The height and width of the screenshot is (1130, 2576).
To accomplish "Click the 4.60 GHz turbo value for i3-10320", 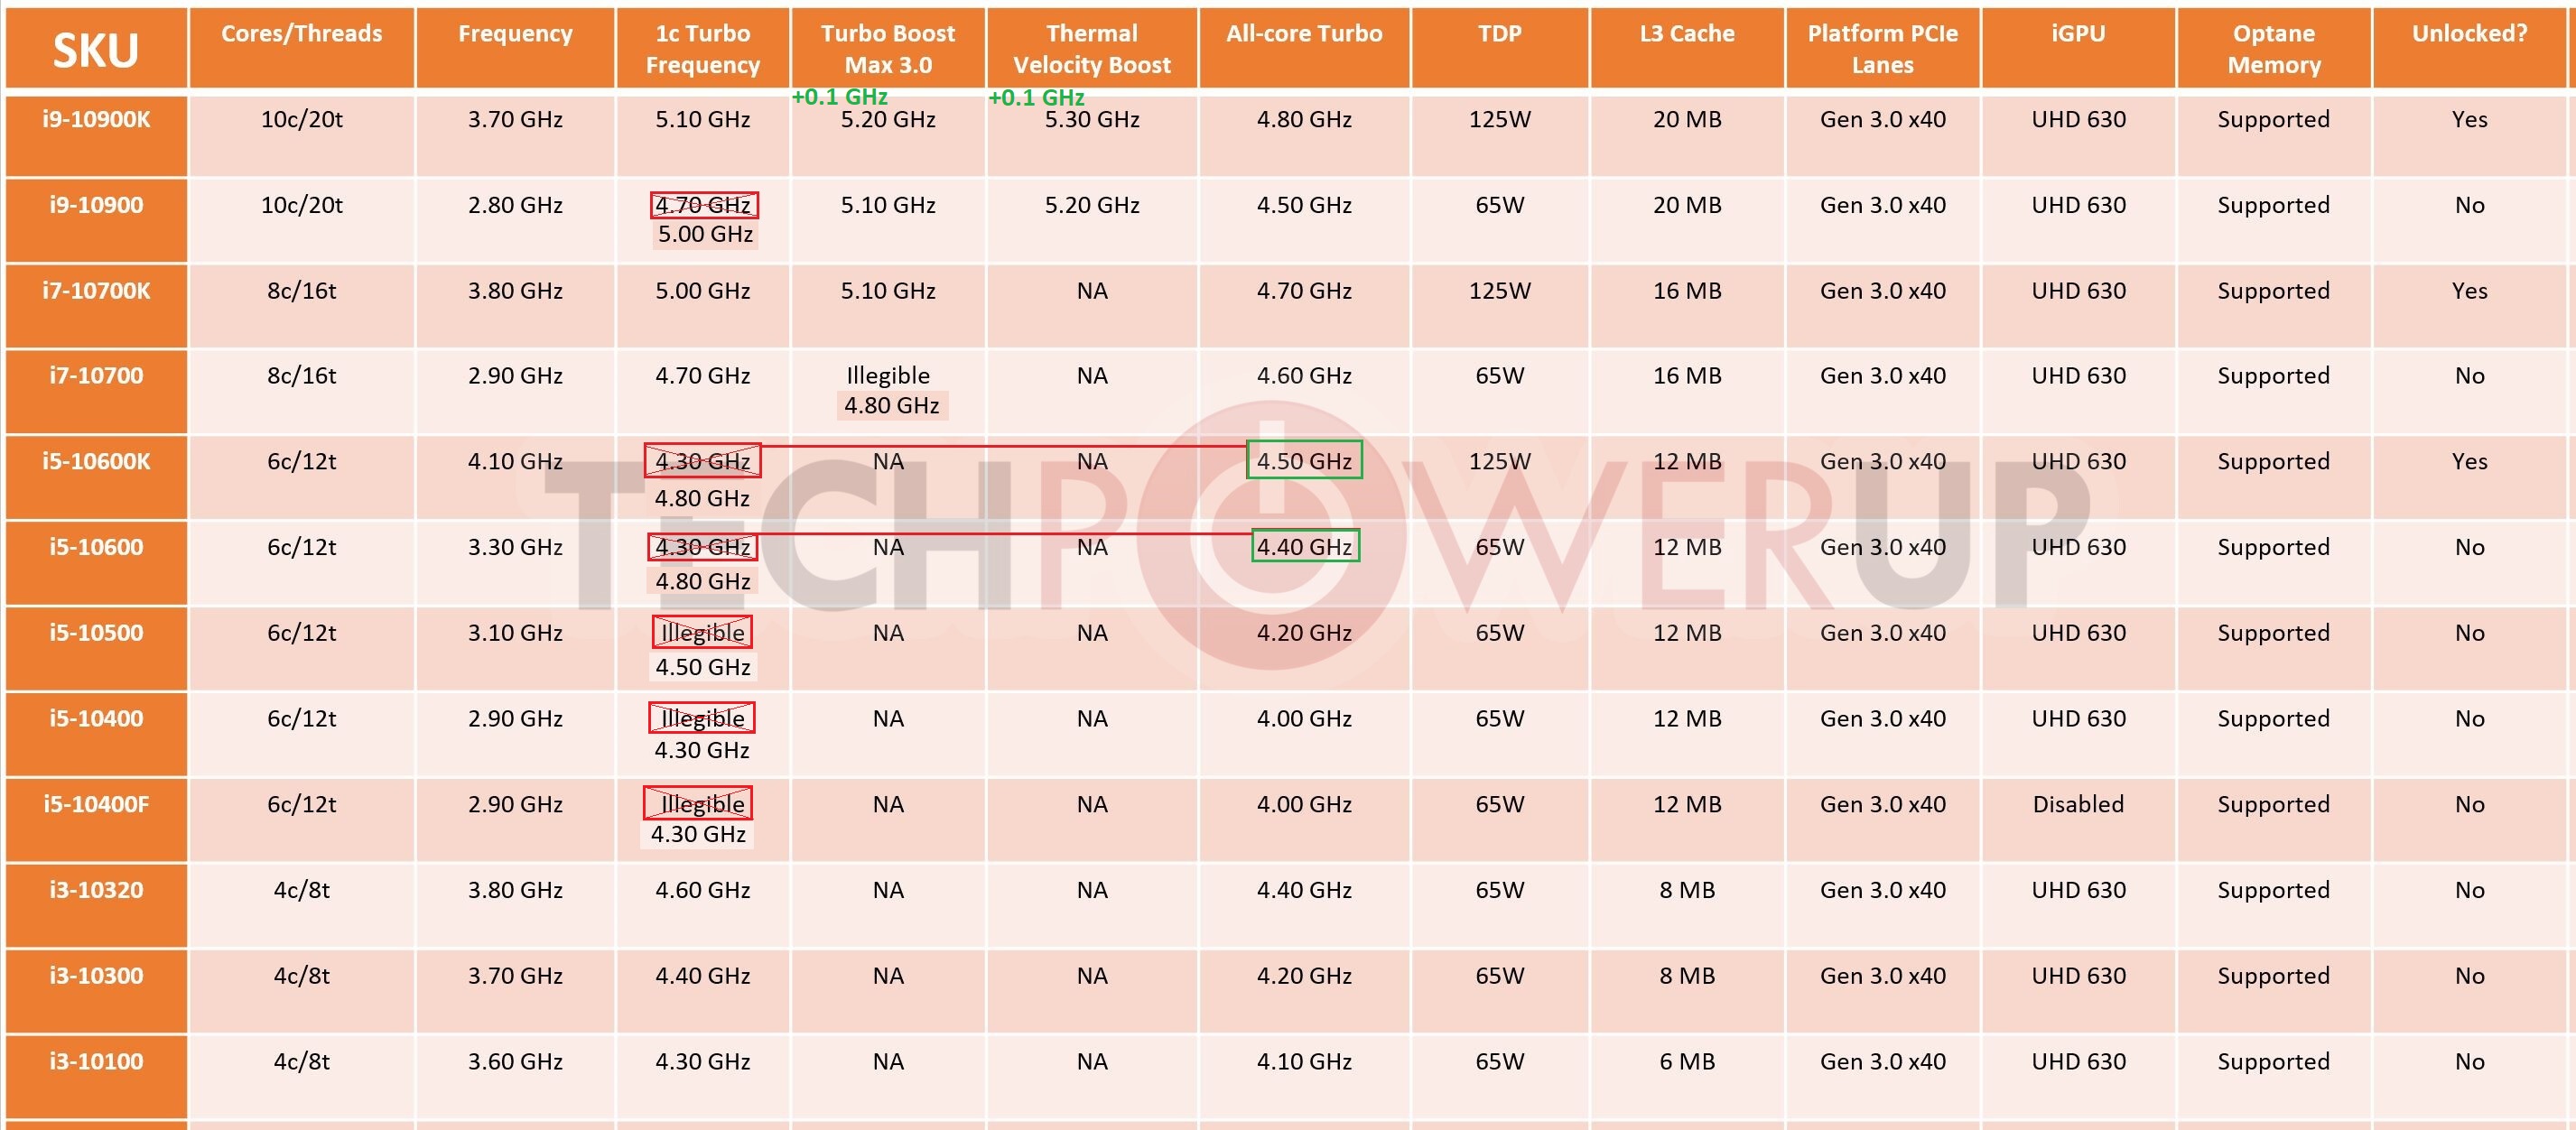I will point(702,890).
